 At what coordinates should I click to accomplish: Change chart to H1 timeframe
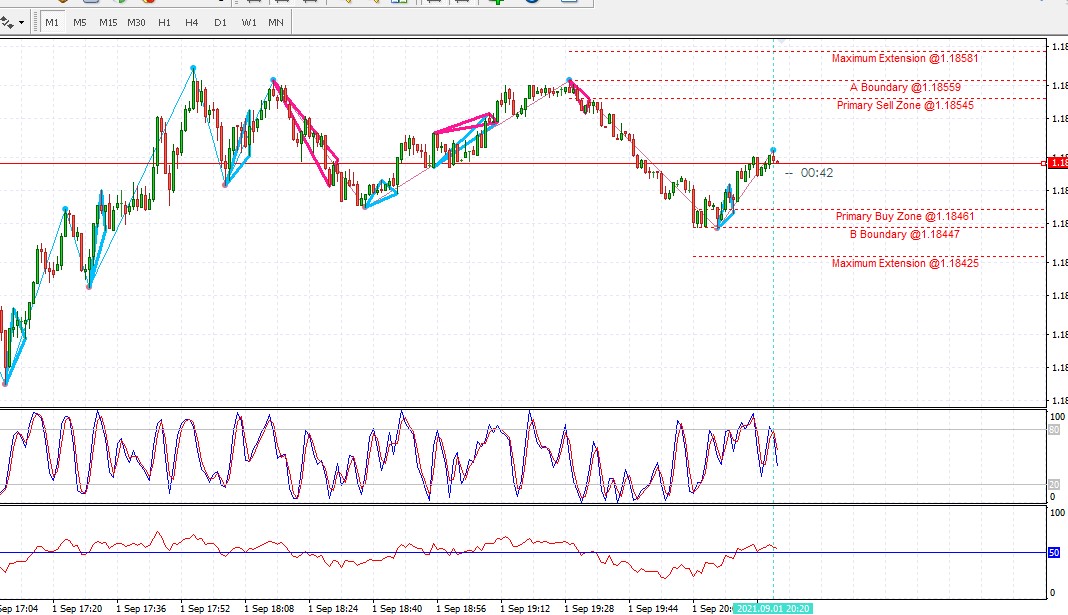(x=164, y=22)
